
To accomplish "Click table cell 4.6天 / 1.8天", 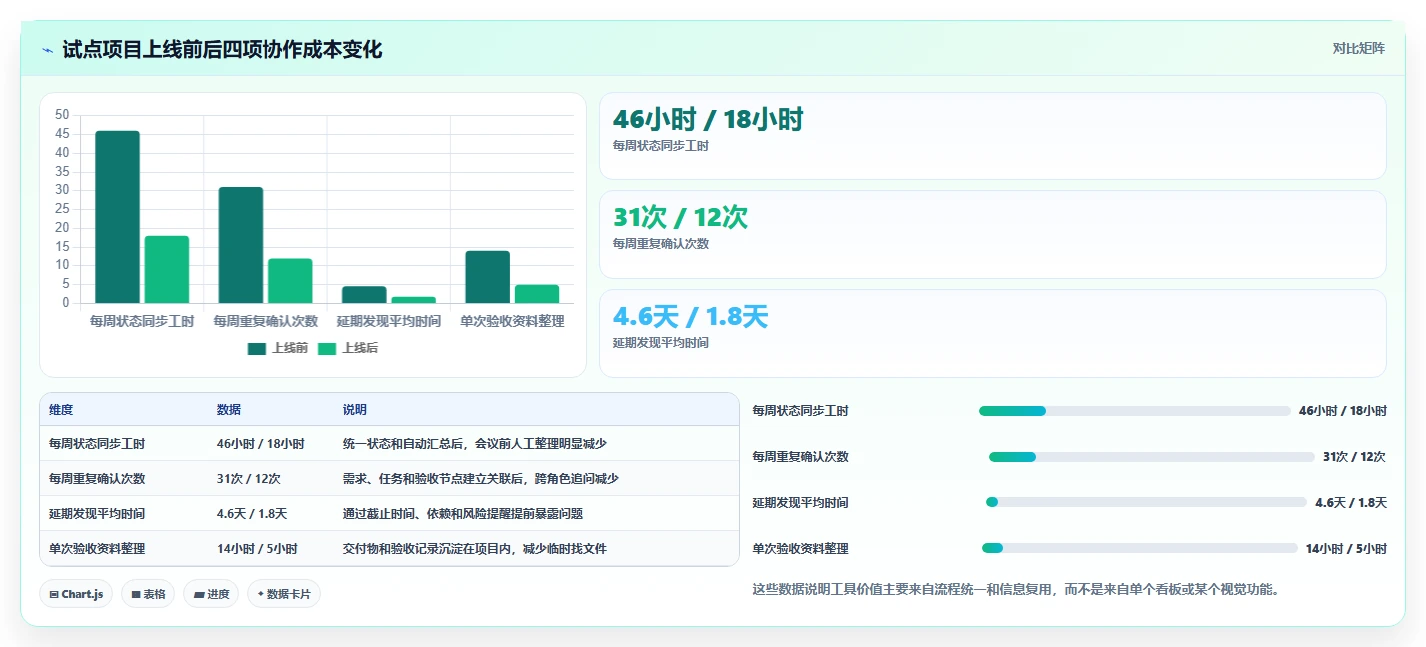I will (x=252, y=514).
